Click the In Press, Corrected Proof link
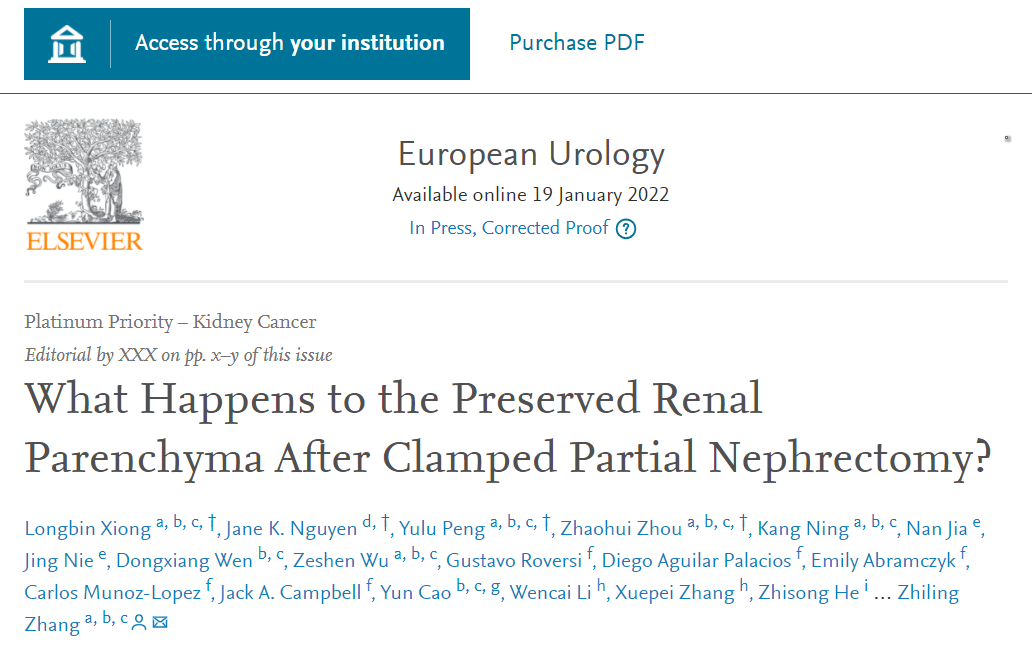Viewport: 1032px width, 659px height. tap(509, 228)
